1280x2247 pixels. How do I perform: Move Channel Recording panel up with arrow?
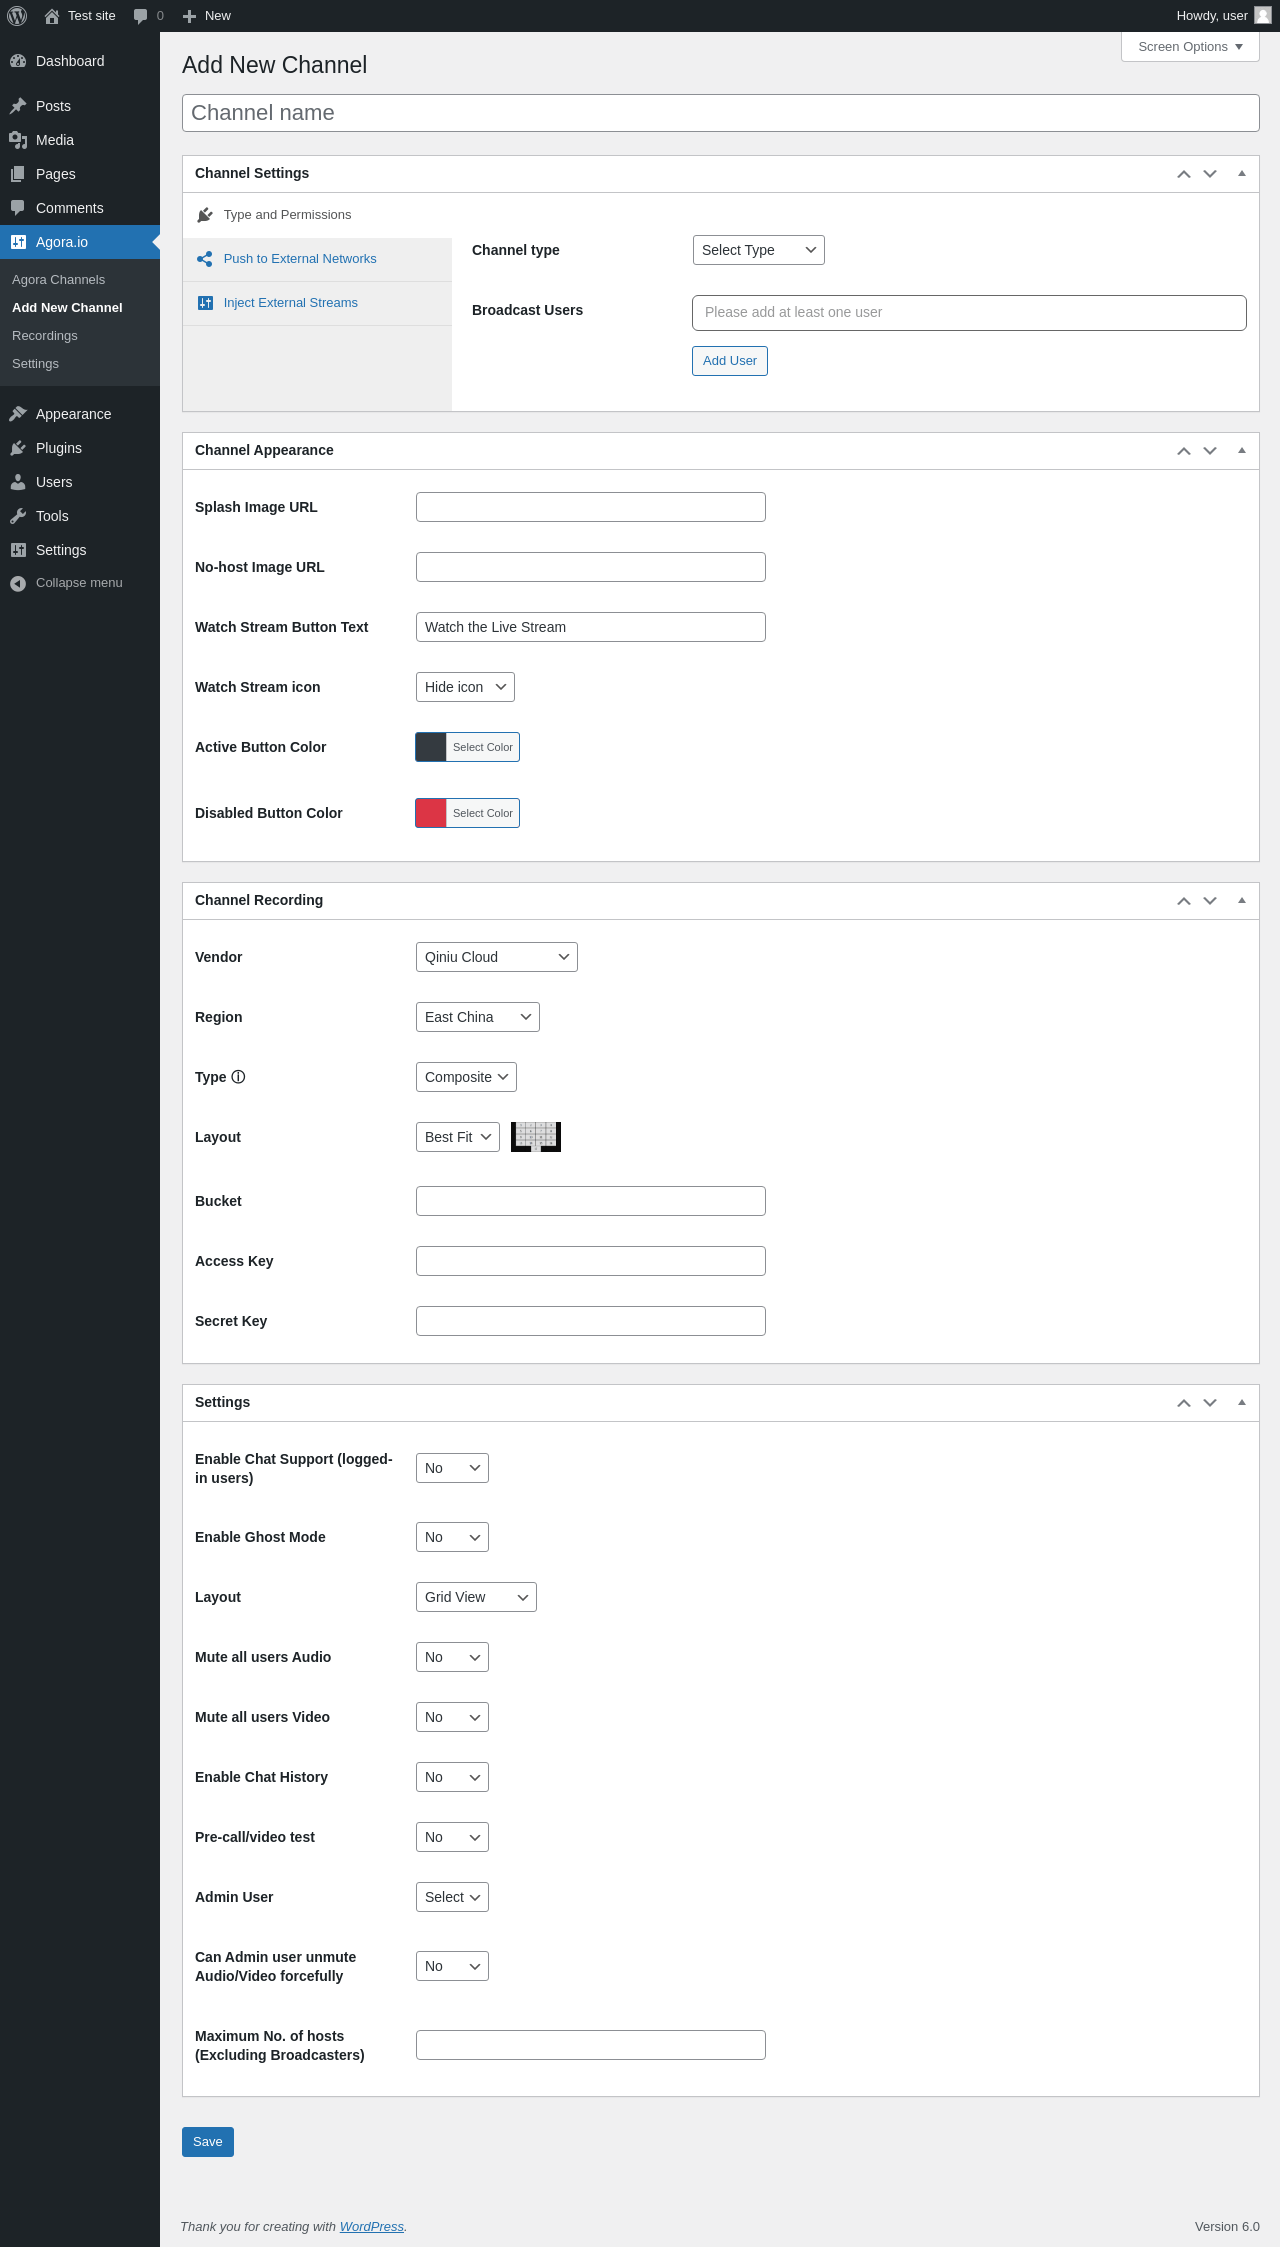click(x=1184, y=901)
